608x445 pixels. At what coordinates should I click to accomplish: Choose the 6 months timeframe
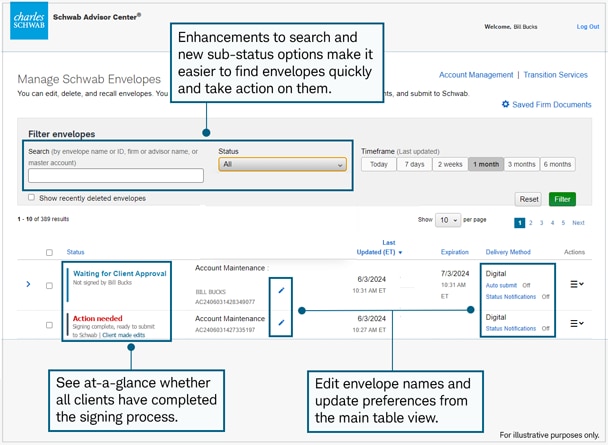coord(557,164)
